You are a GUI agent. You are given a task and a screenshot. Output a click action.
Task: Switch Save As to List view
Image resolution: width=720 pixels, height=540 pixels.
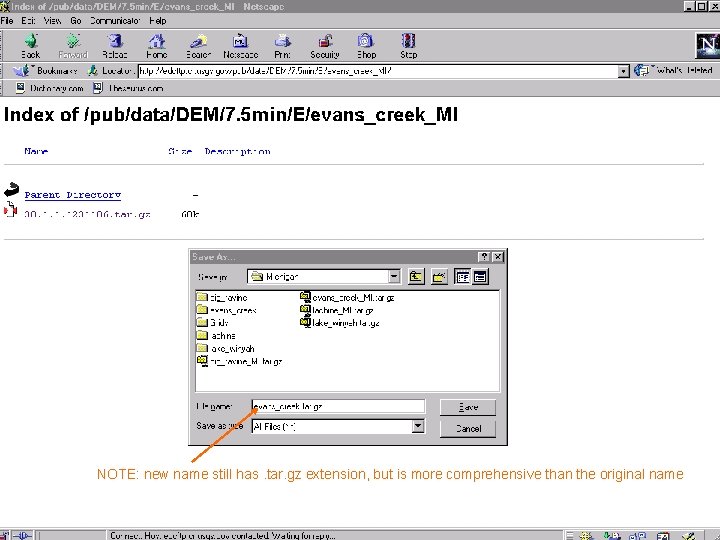tap(462, 276)
